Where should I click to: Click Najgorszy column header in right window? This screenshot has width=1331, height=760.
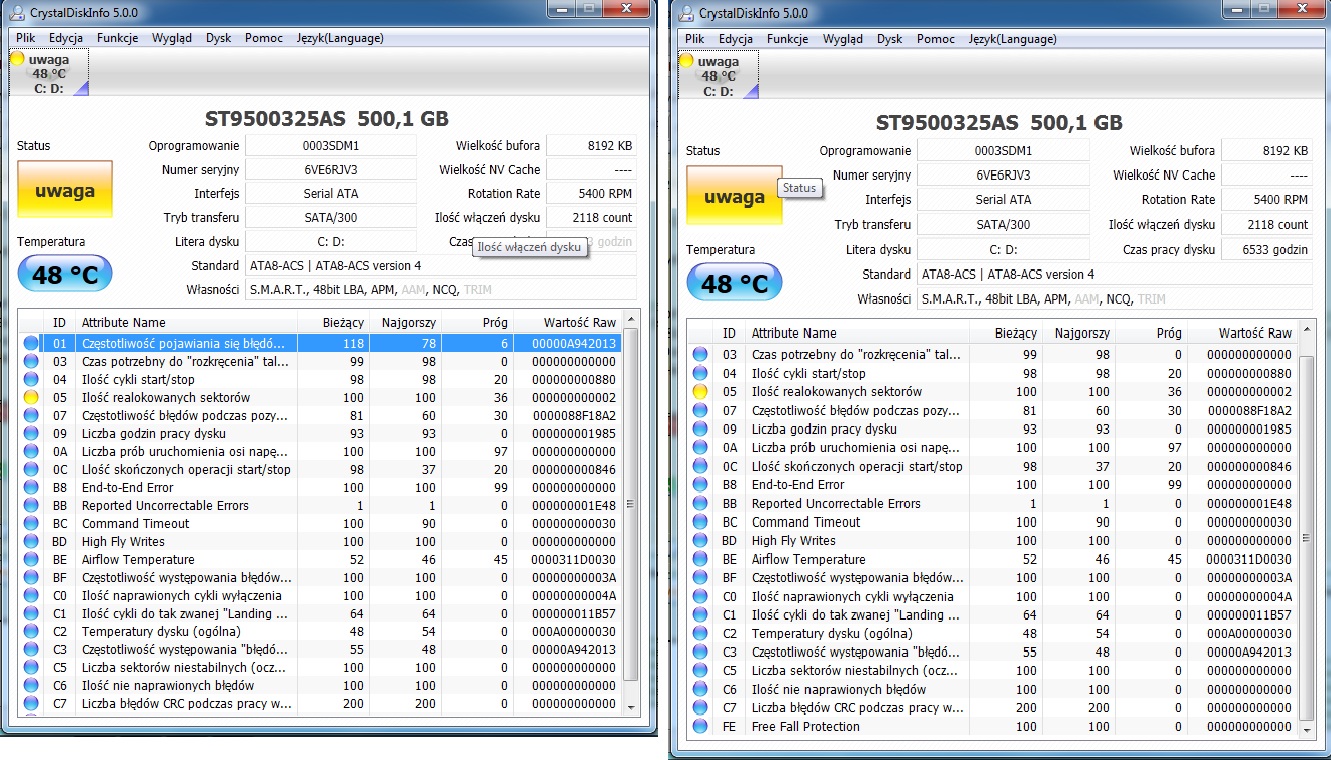click(x=1079, y=333)
